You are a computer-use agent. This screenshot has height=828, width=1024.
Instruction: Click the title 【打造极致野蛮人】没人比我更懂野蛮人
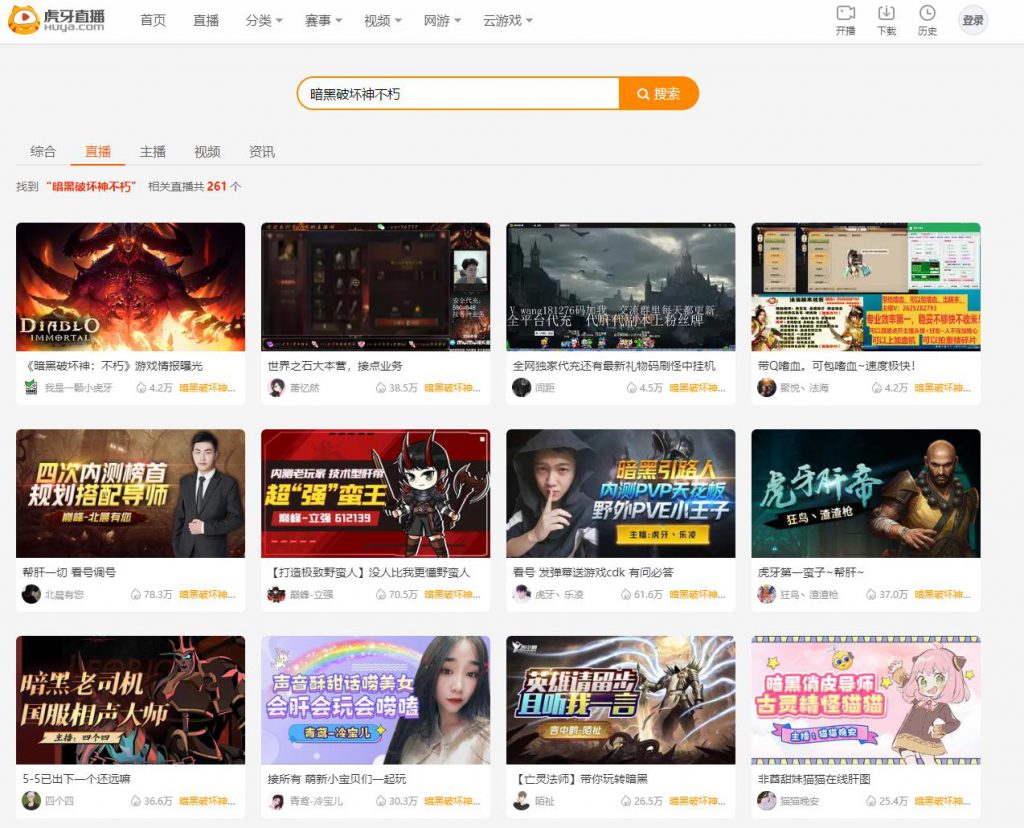point(369,572)
